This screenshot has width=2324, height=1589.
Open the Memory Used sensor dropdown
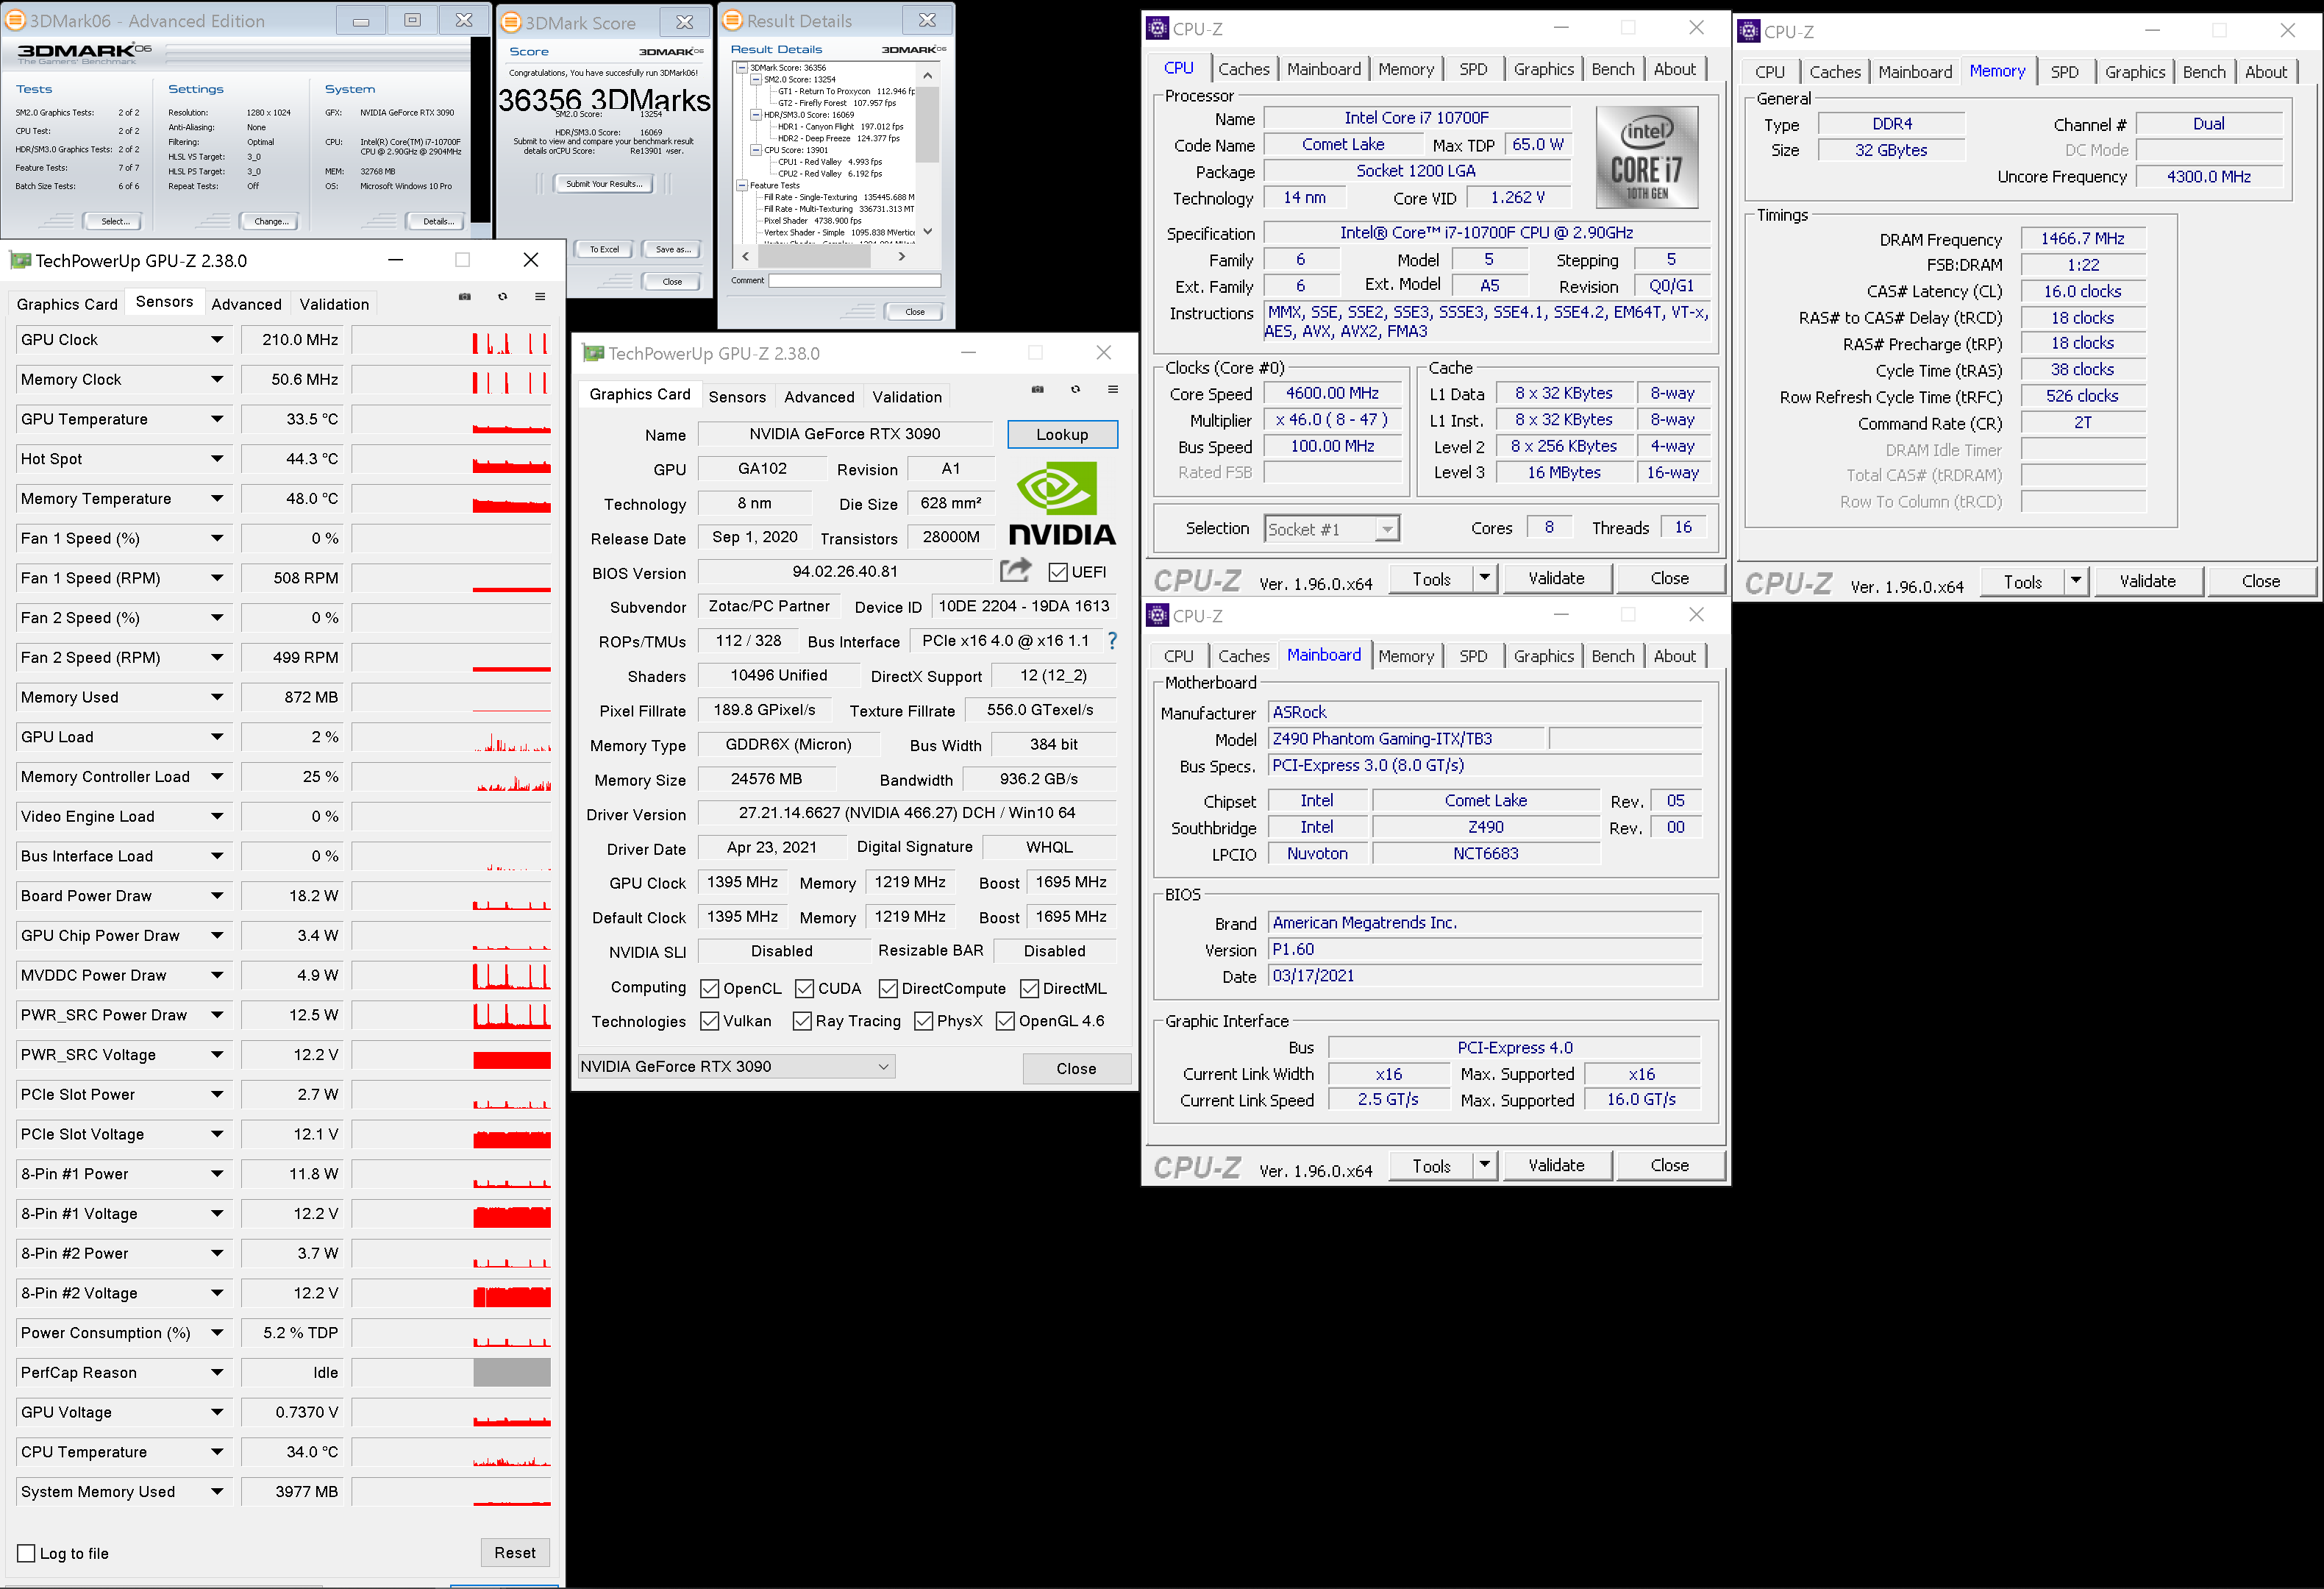(x=217, y=697)
